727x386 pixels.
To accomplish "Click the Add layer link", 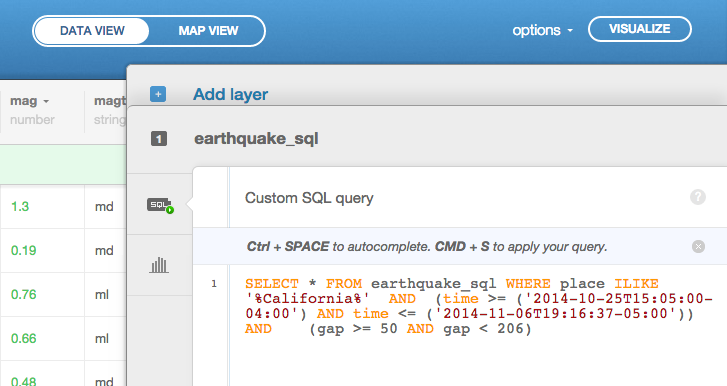I will (230, 94).
